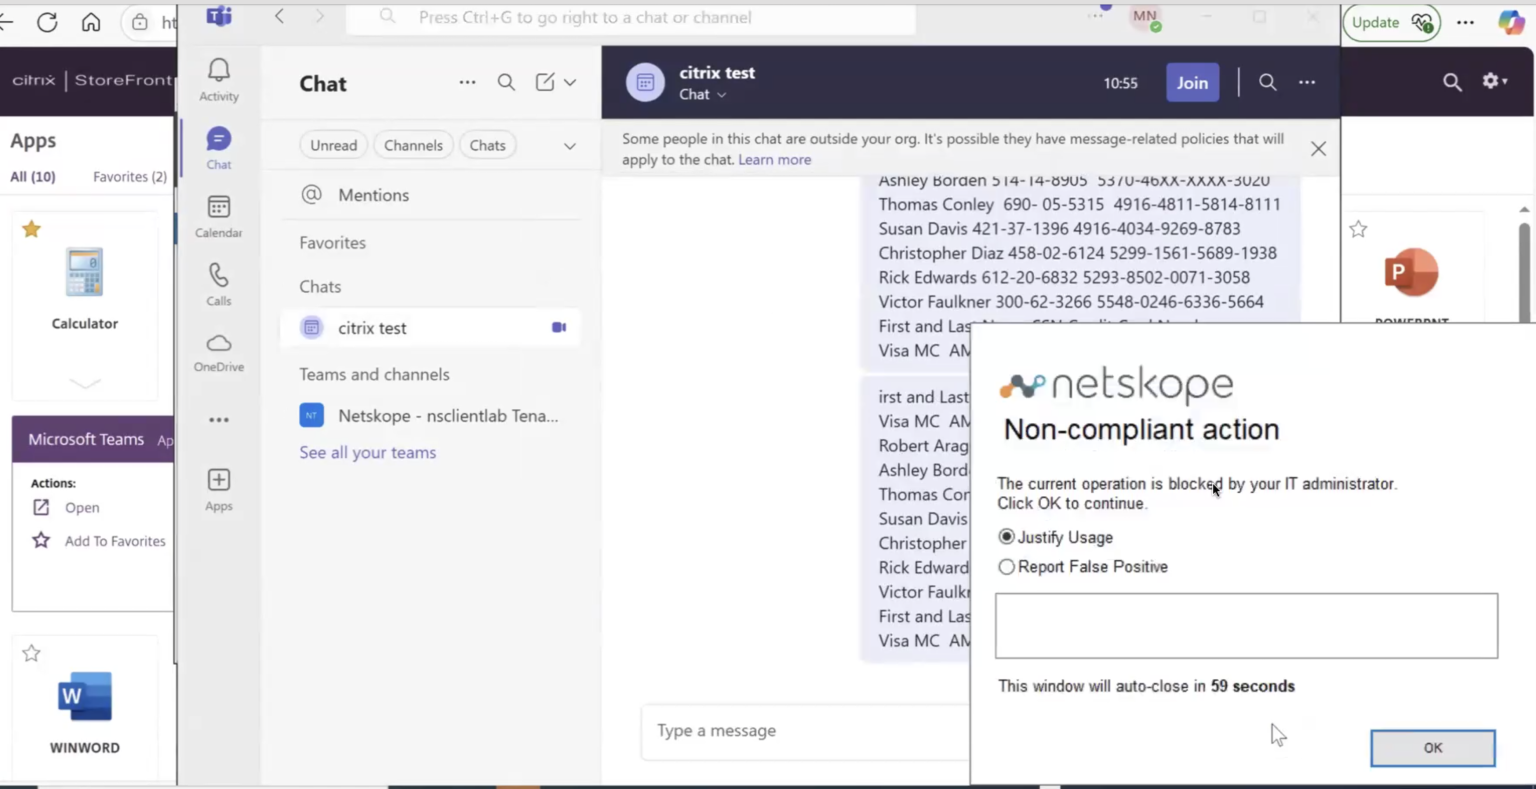Open search icon in the Chat panel
Image resolution: width=1536 pixels, height=789 pixels.
pyautogui.click(x=506, y=82)
